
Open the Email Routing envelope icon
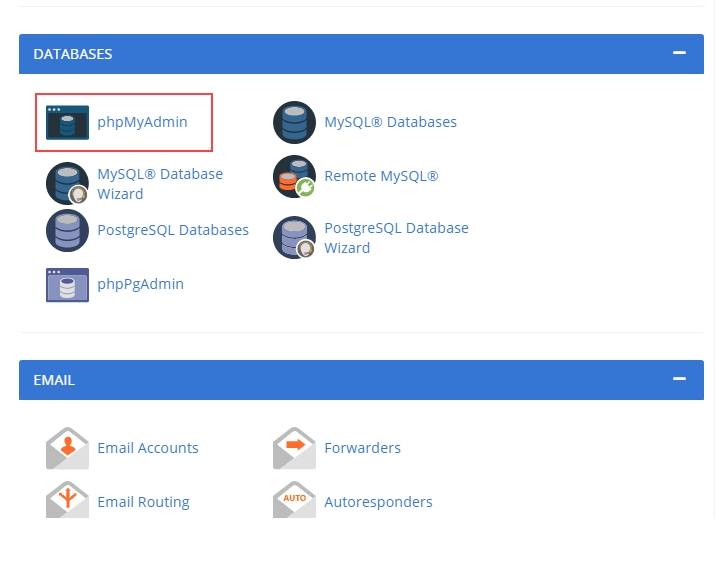[x=67, y=500]
